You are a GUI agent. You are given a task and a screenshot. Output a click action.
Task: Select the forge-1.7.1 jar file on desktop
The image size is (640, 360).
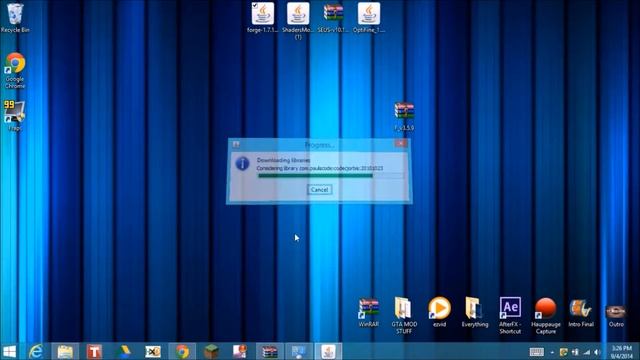coord(262,18)
